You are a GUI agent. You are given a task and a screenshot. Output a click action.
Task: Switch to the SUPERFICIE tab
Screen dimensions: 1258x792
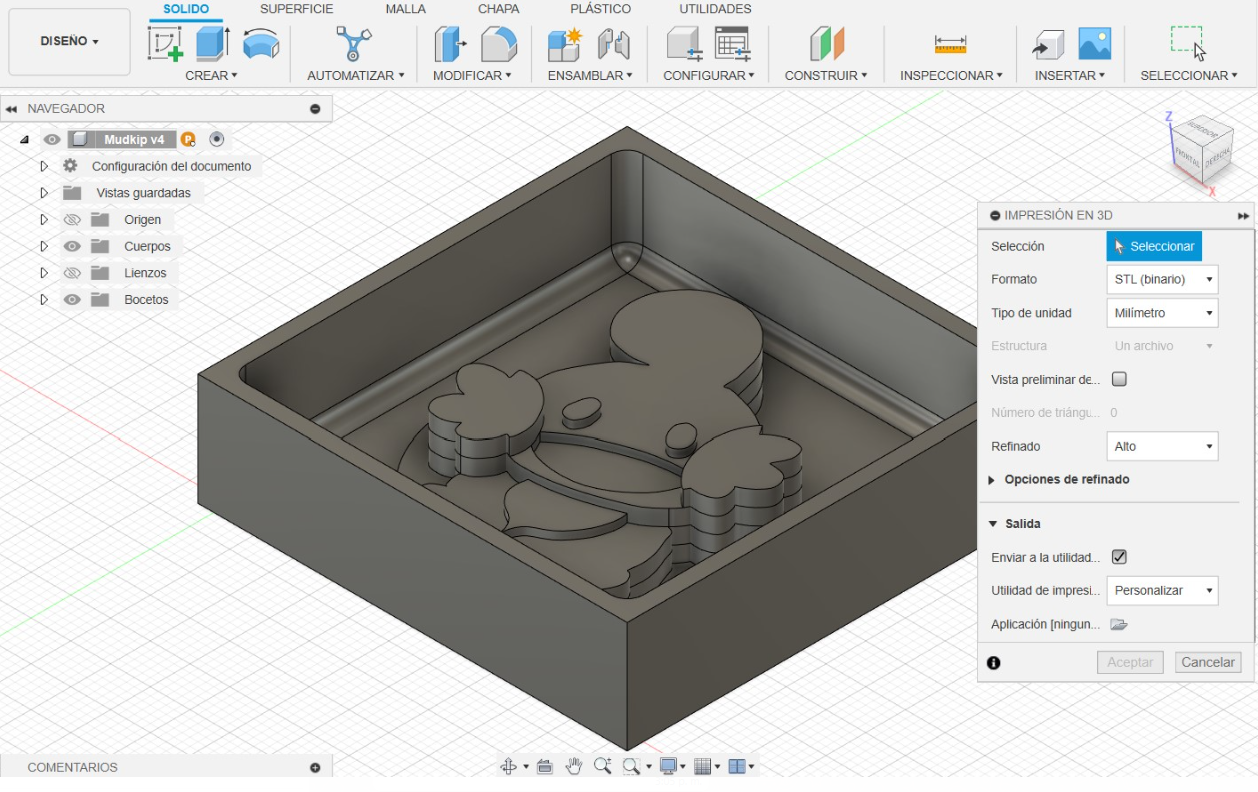tap(297, 9)
